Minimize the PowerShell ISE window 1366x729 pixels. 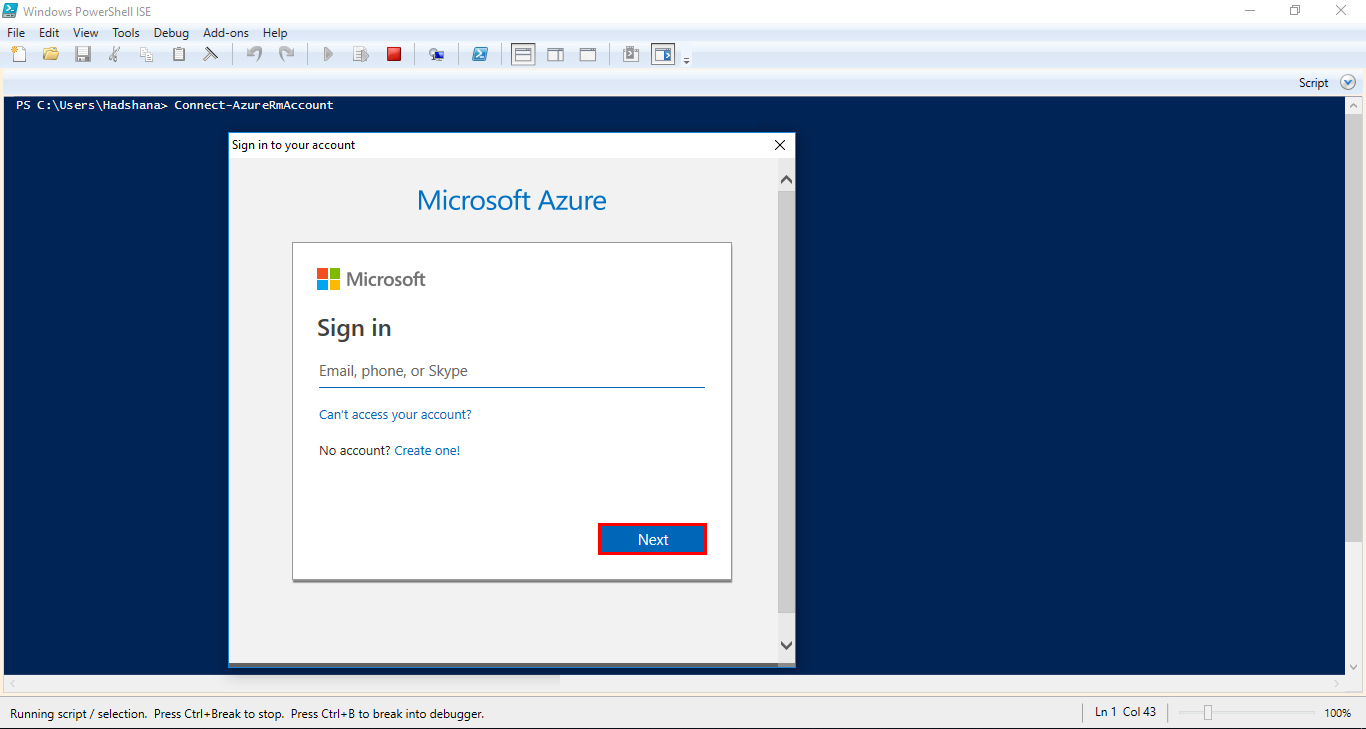(1250, 10)
